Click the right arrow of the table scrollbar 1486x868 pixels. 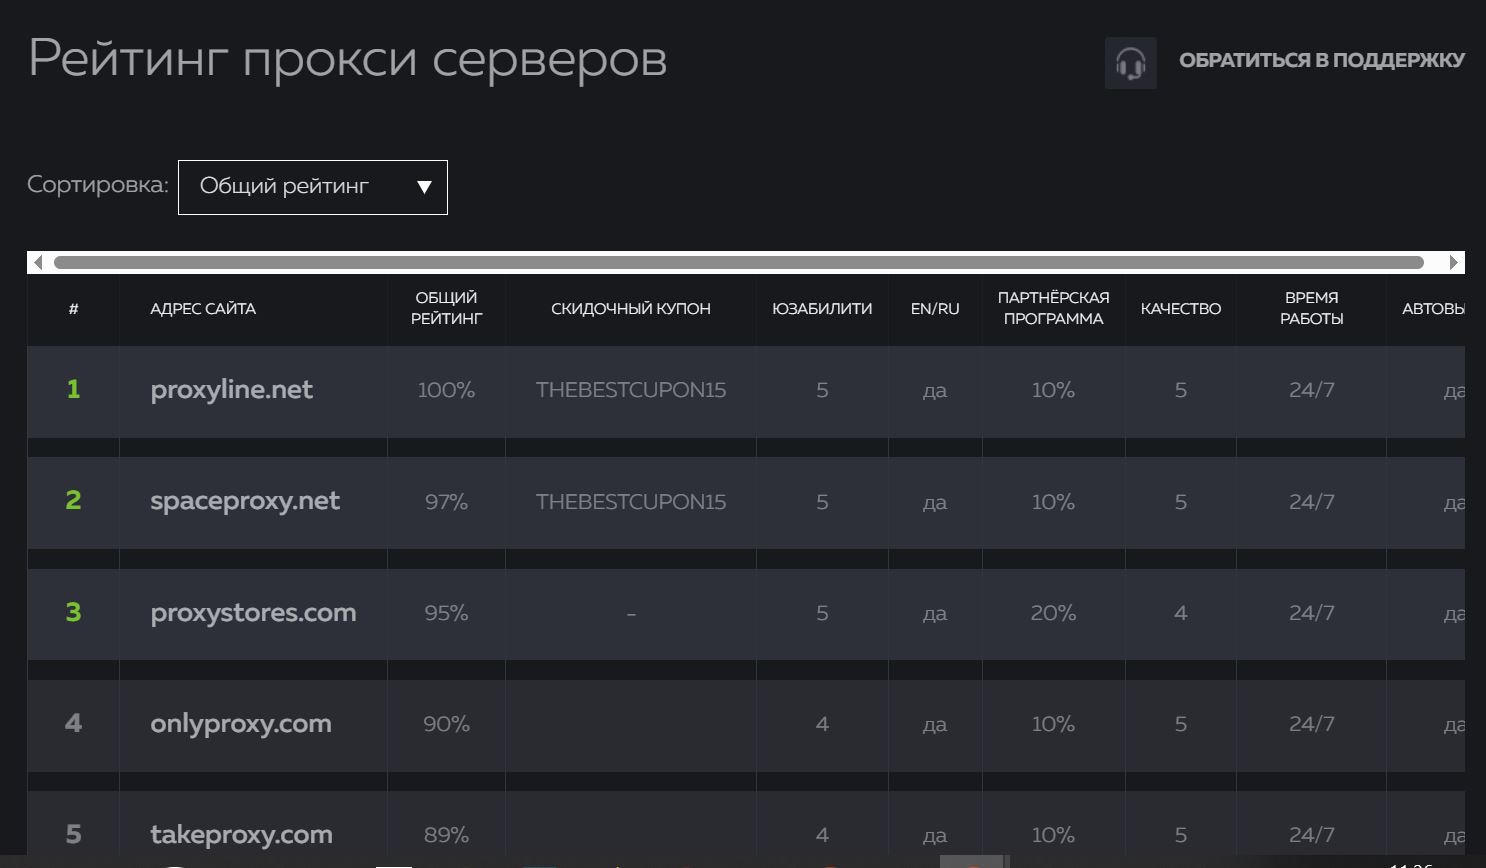coord(1454,263)
